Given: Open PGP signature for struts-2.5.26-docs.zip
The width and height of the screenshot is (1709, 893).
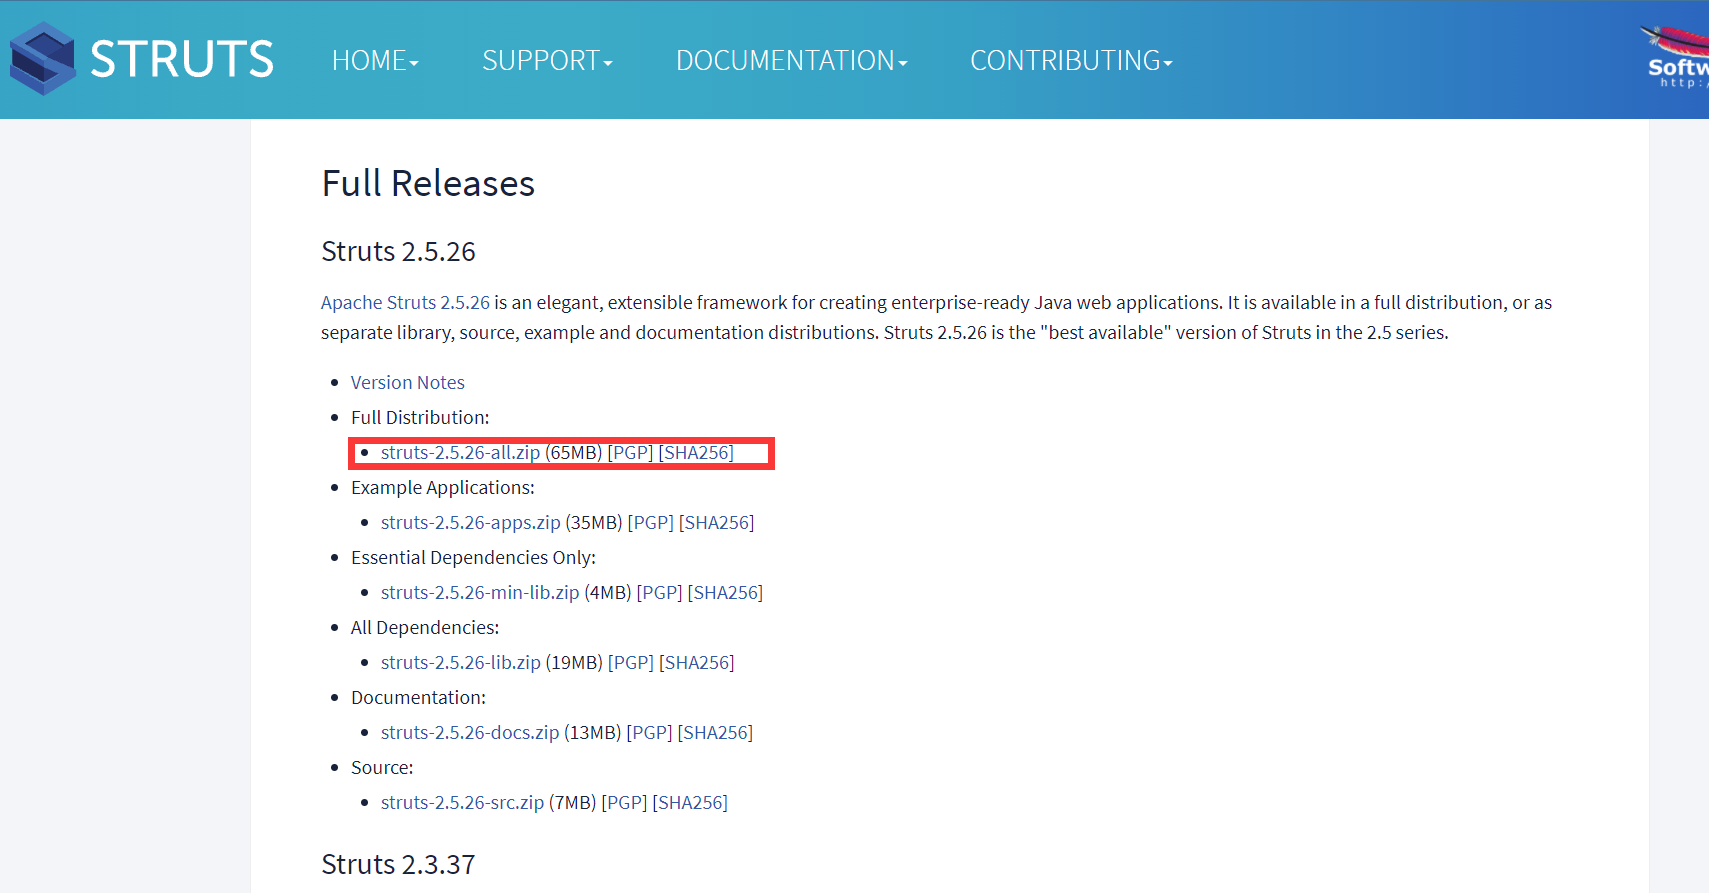Looking at the screenshot, I should [650, 732].
